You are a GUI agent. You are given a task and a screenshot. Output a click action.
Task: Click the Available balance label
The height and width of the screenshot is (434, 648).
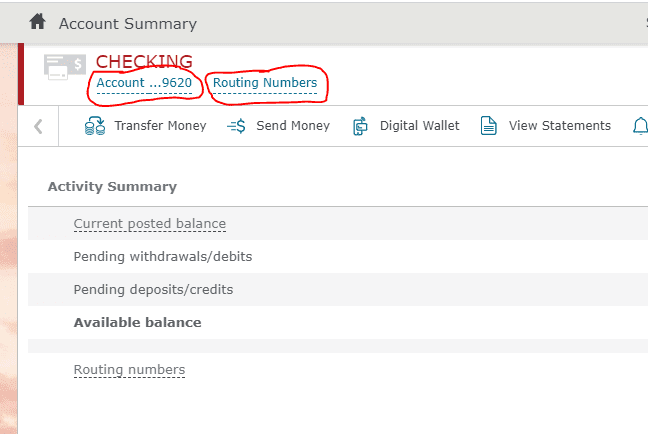(x=138, y=322)
